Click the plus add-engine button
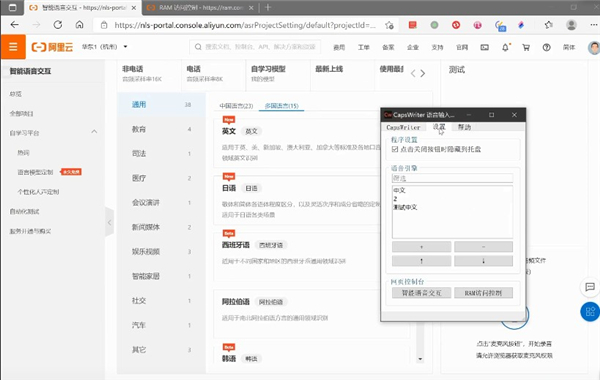 pos(421,247)
